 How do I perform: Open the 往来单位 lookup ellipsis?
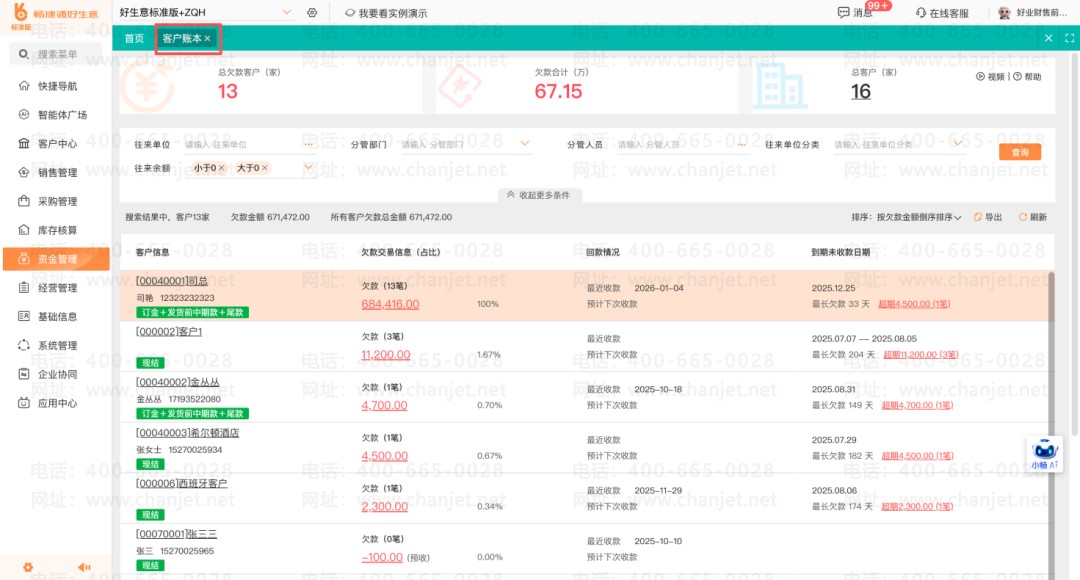[x=308, y=145]
